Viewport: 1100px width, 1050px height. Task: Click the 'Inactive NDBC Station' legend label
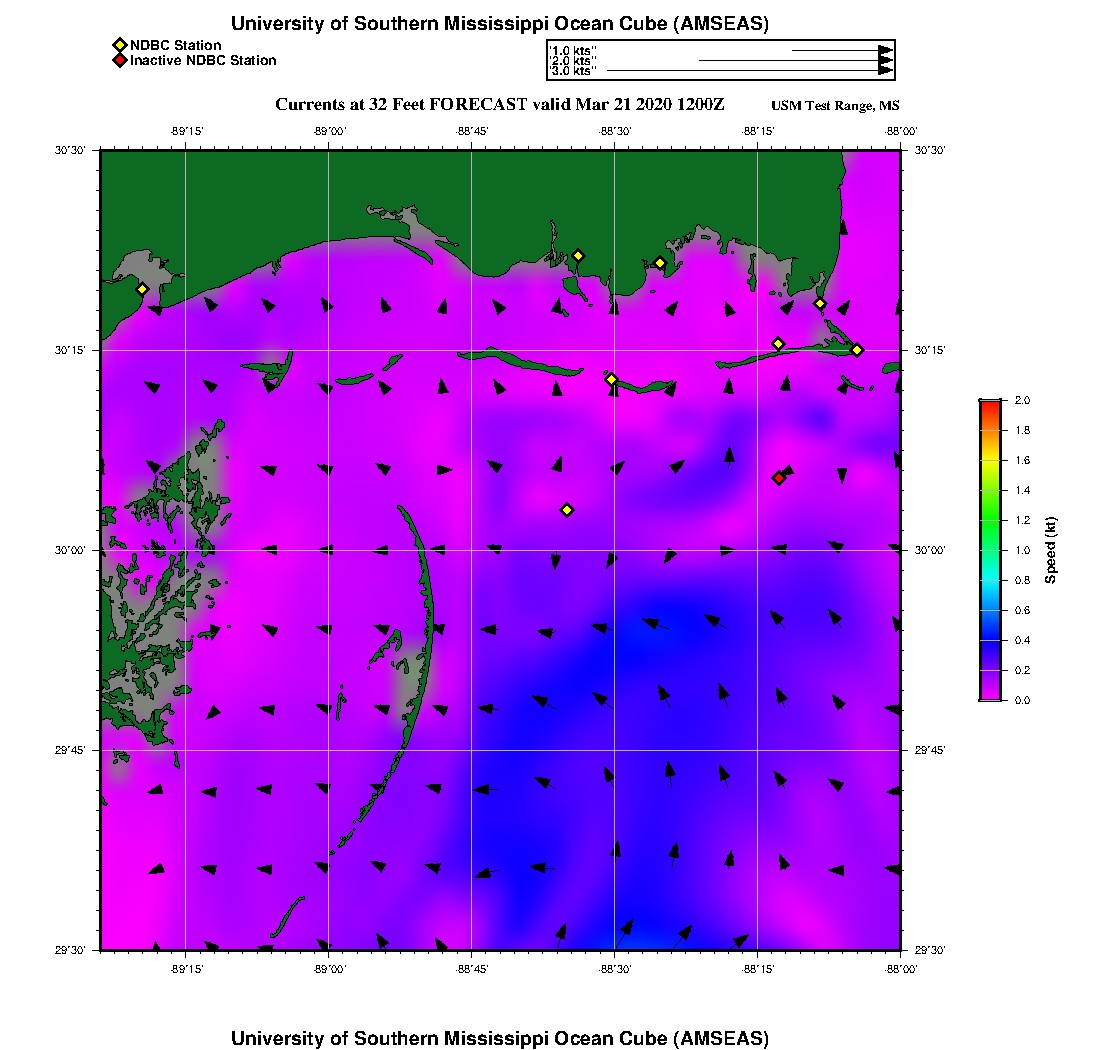203,60
